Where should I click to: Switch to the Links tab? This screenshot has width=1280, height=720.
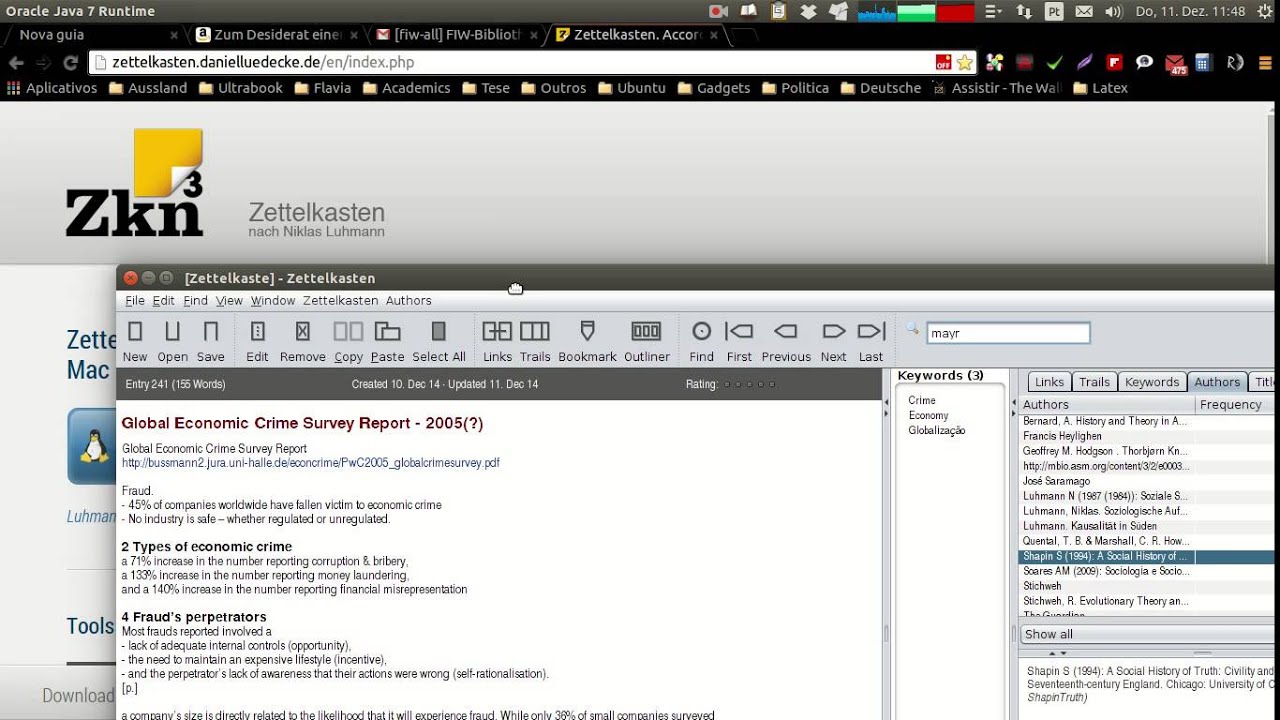(1049, 382)
